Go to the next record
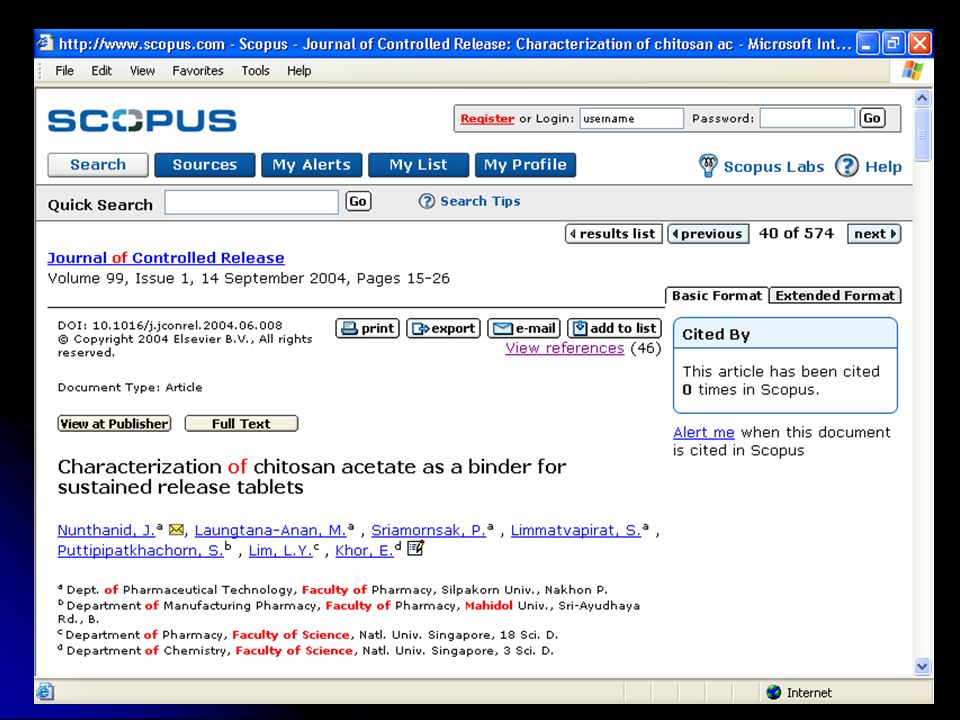 874,234
